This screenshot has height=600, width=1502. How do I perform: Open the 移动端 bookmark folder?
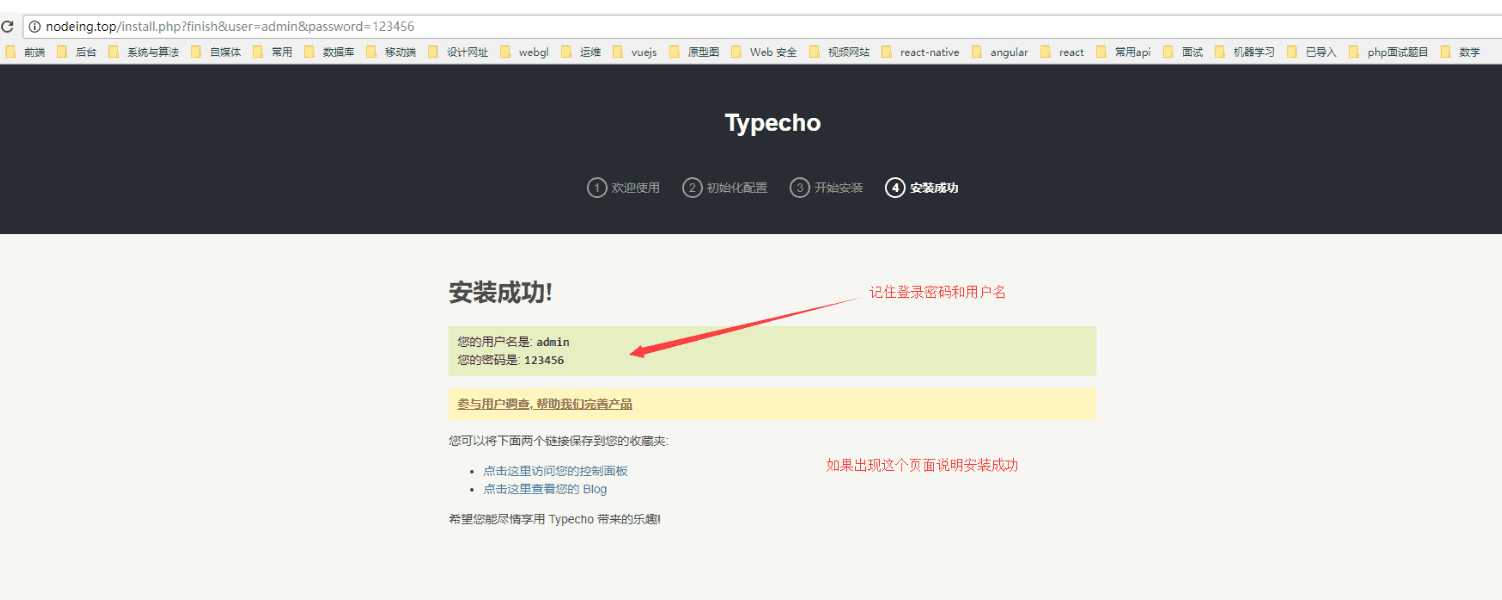click(x=391, y=52)
